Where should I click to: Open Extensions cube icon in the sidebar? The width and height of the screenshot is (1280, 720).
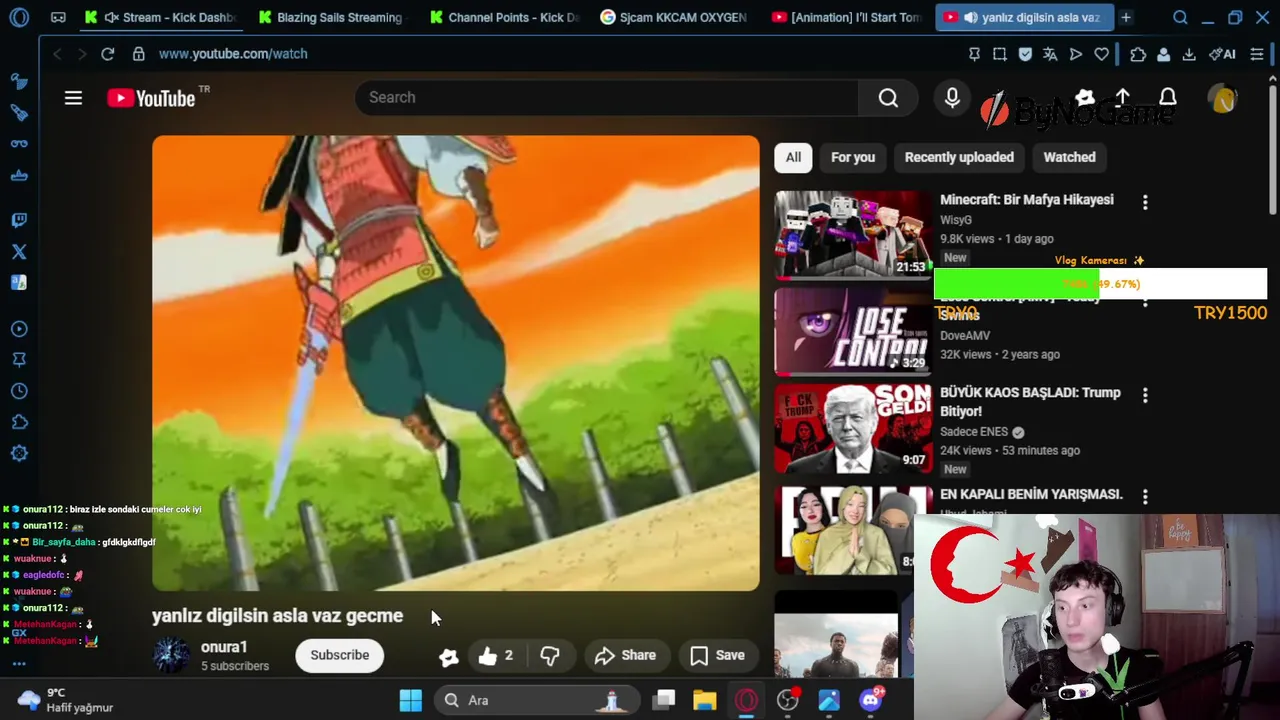19,422
